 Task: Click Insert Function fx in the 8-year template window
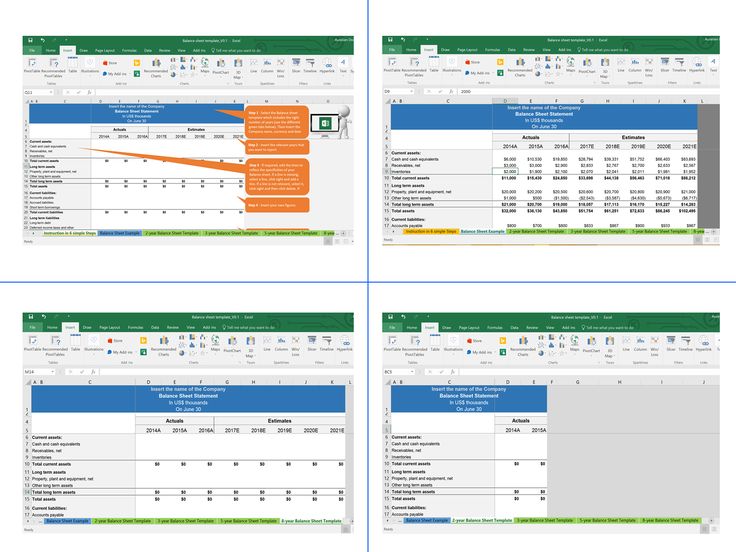point(93,372)
